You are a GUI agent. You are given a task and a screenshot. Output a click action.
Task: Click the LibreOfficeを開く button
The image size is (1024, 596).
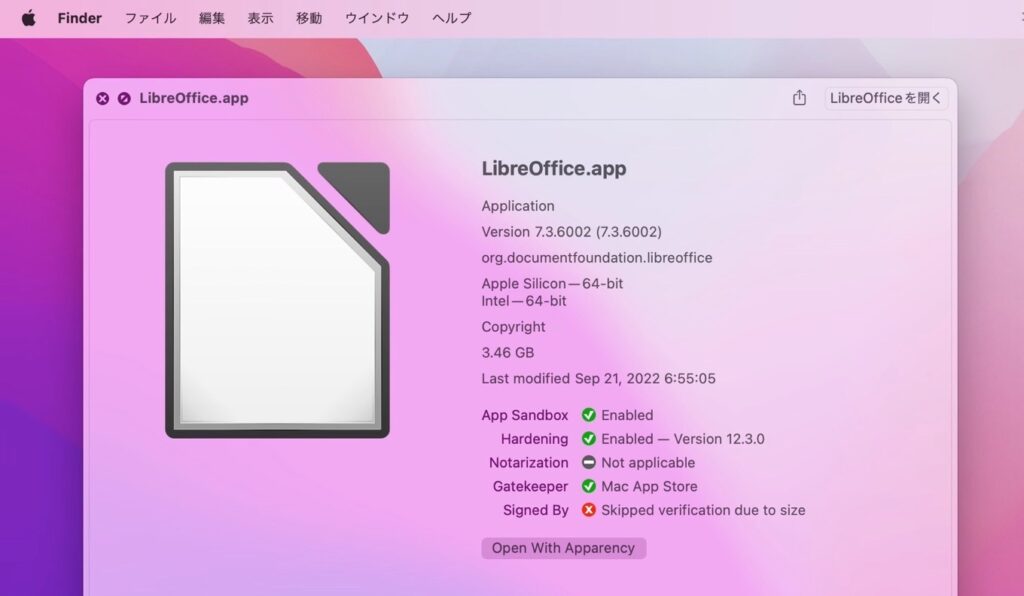click(x=884, y=98)
